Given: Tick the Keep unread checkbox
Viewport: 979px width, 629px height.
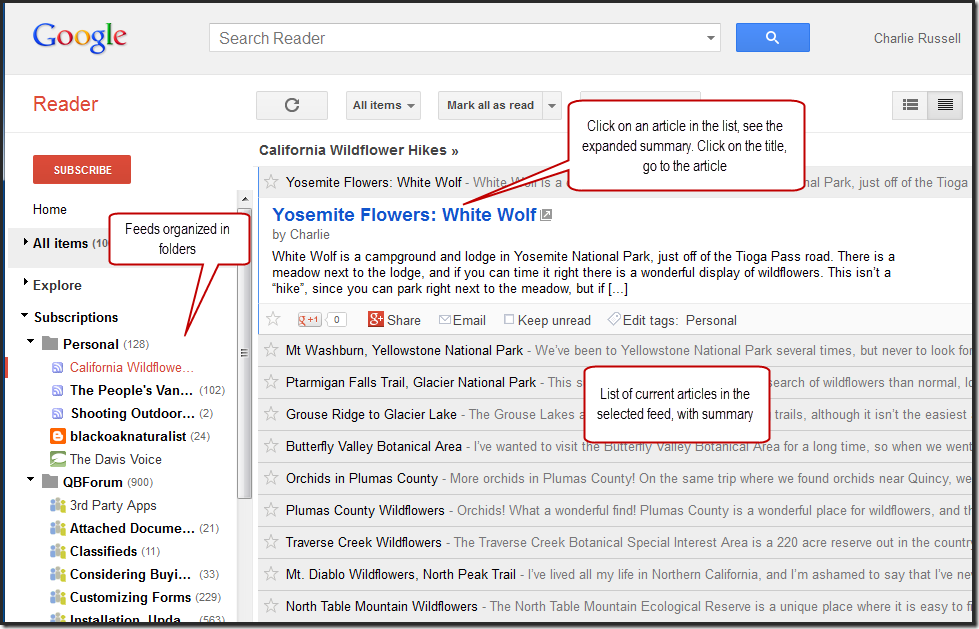Looking at the screenshot, I should click(x=509, y=319).
